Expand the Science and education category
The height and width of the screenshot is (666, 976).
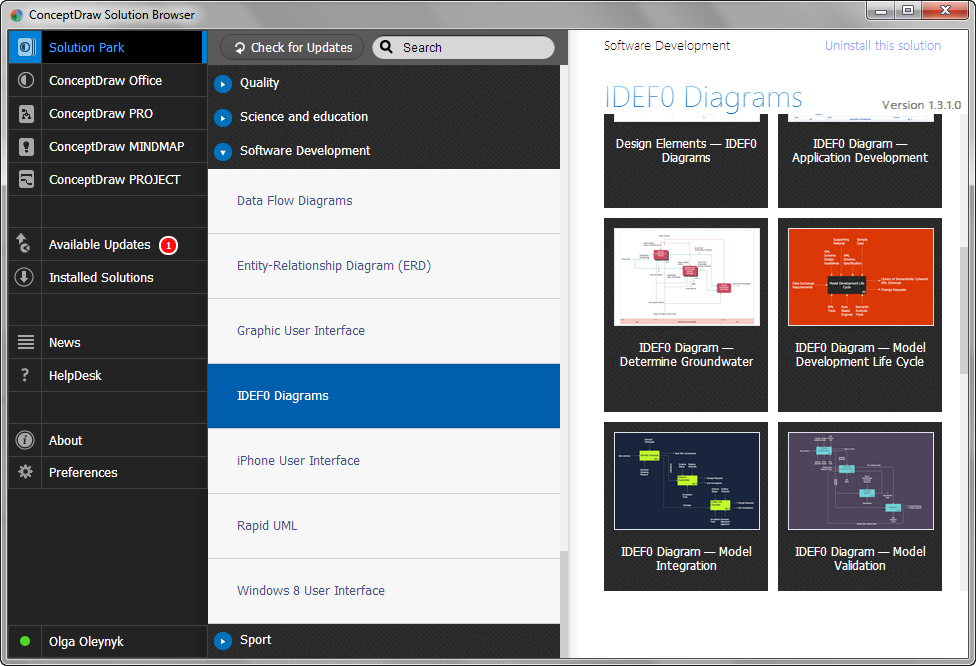coord(223,118)
